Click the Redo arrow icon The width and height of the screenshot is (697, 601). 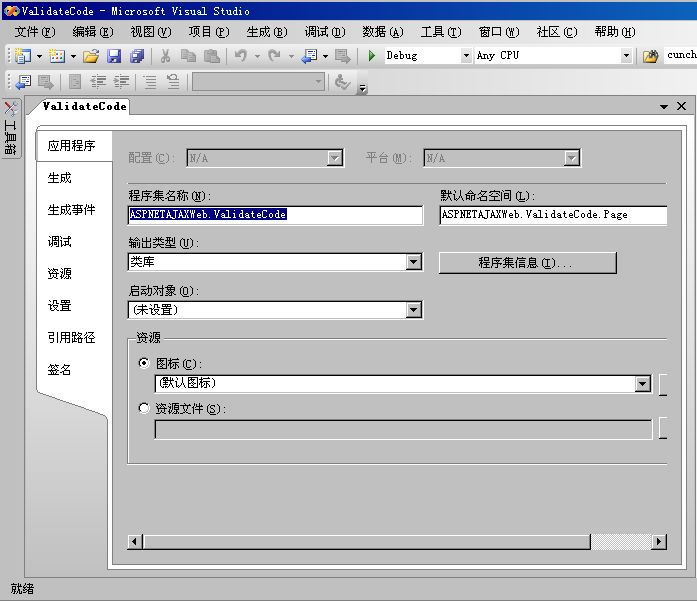(x=274, y=56)
